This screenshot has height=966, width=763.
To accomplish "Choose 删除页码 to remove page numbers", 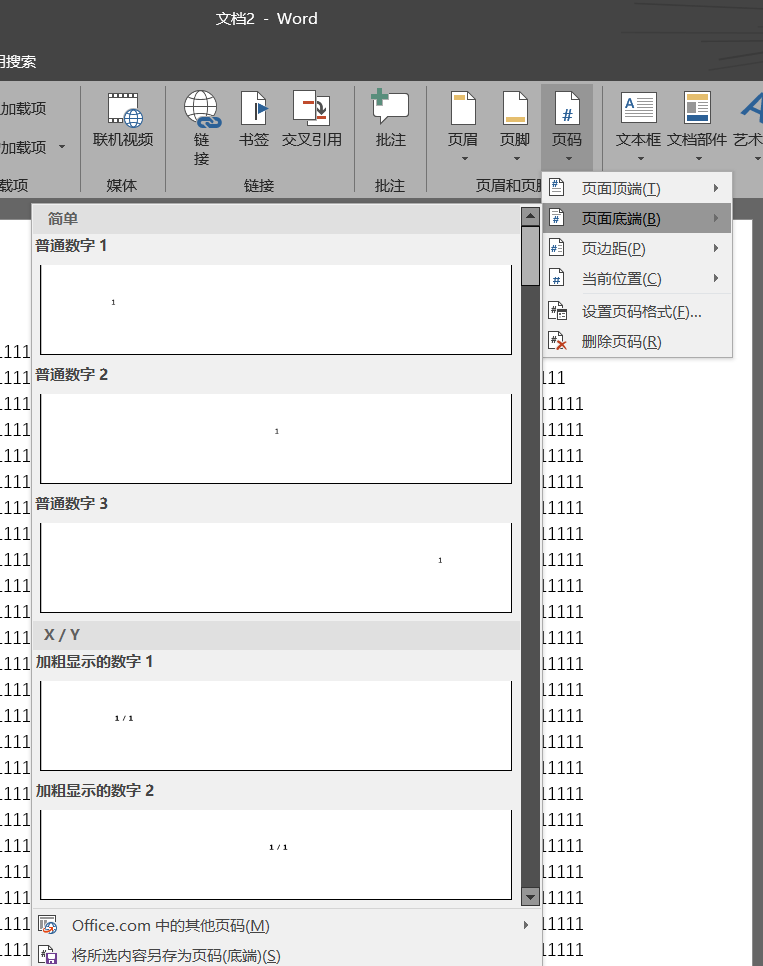I will [x=621, y=342].
